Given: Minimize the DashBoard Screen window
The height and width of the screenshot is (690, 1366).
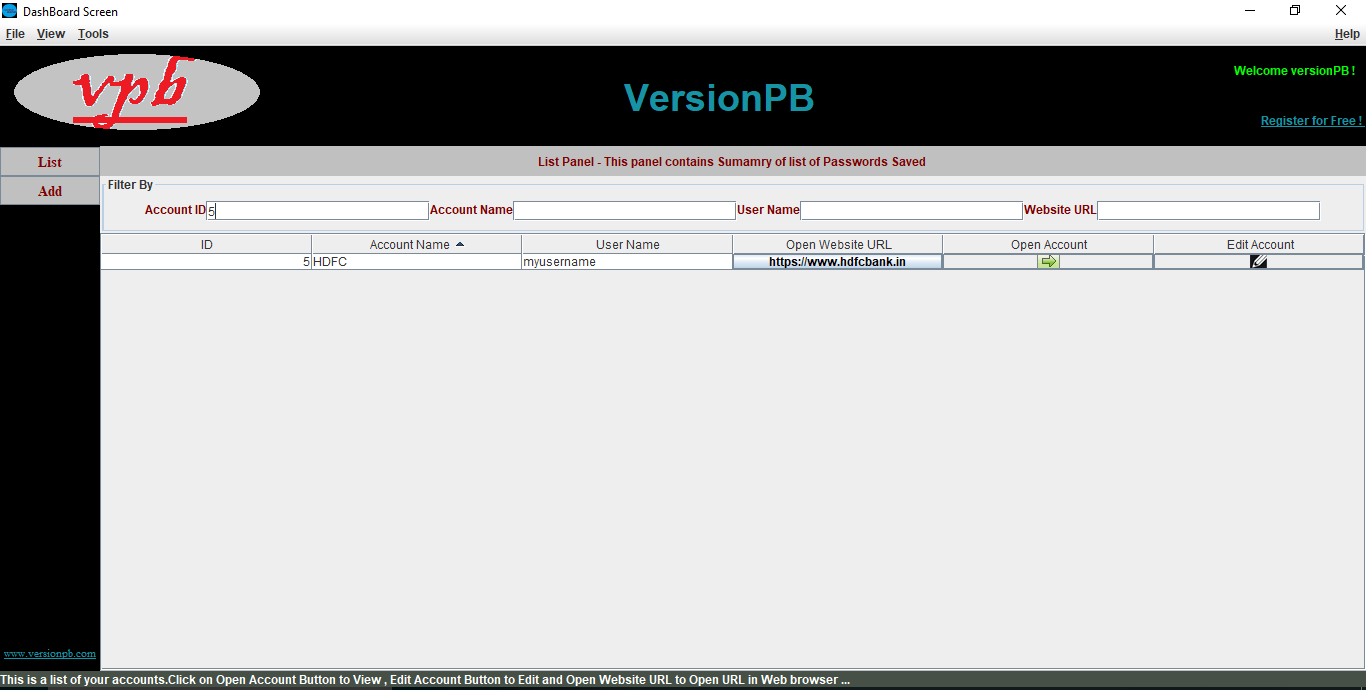Looking at the screenshot, I should coord(1250,11).
